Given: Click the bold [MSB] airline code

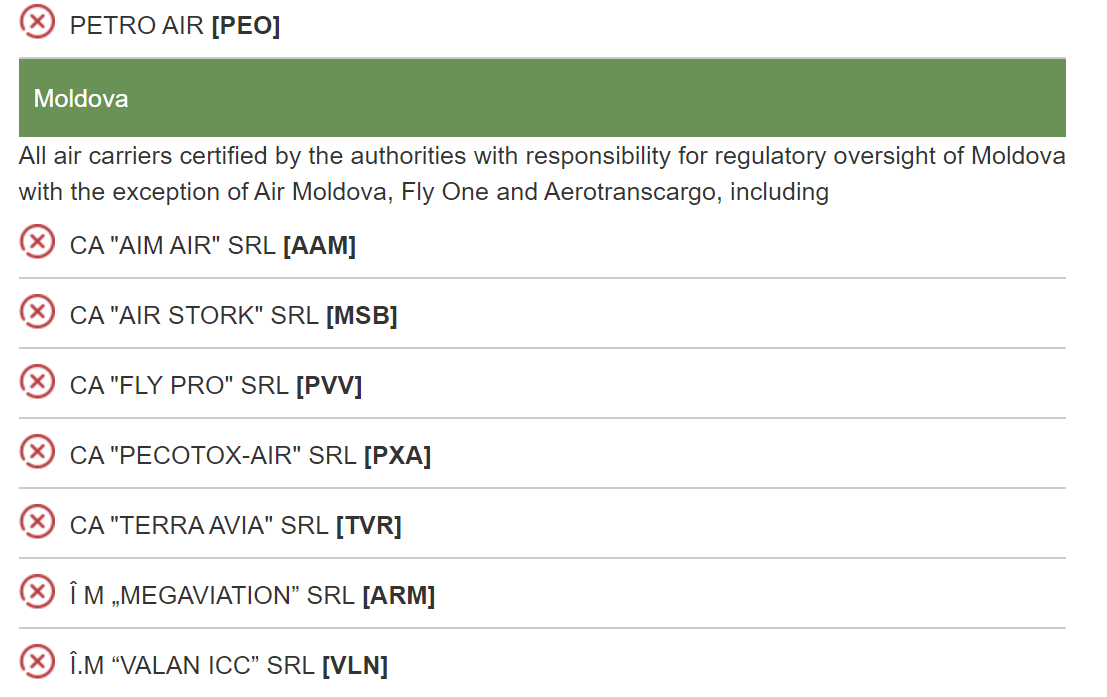Looking at the screenshot, I should click(362, 316).
